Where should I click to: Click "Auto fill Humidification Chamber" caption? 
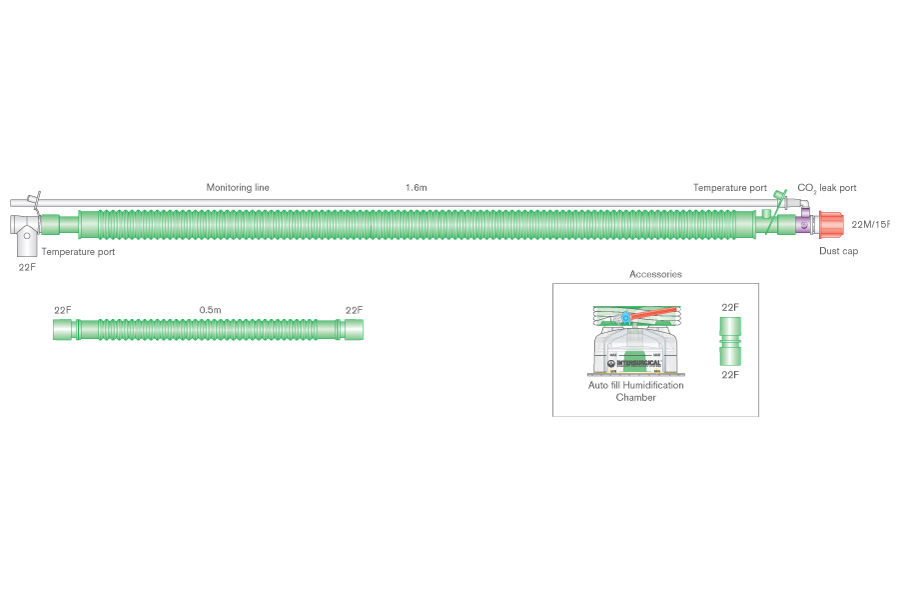pyautogui.click(x=636, y=391)
